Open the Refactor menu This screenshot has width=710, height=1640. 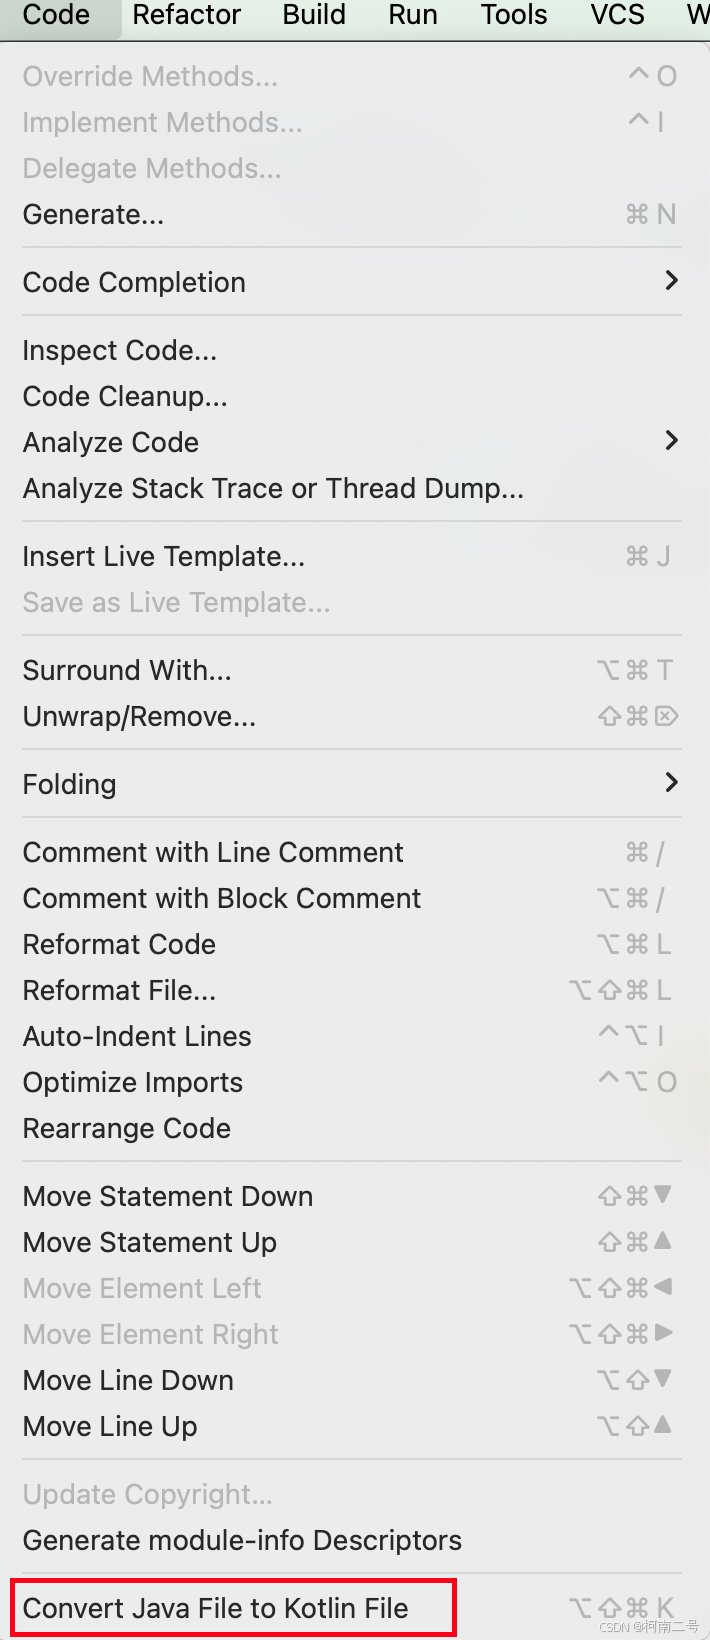186,15
